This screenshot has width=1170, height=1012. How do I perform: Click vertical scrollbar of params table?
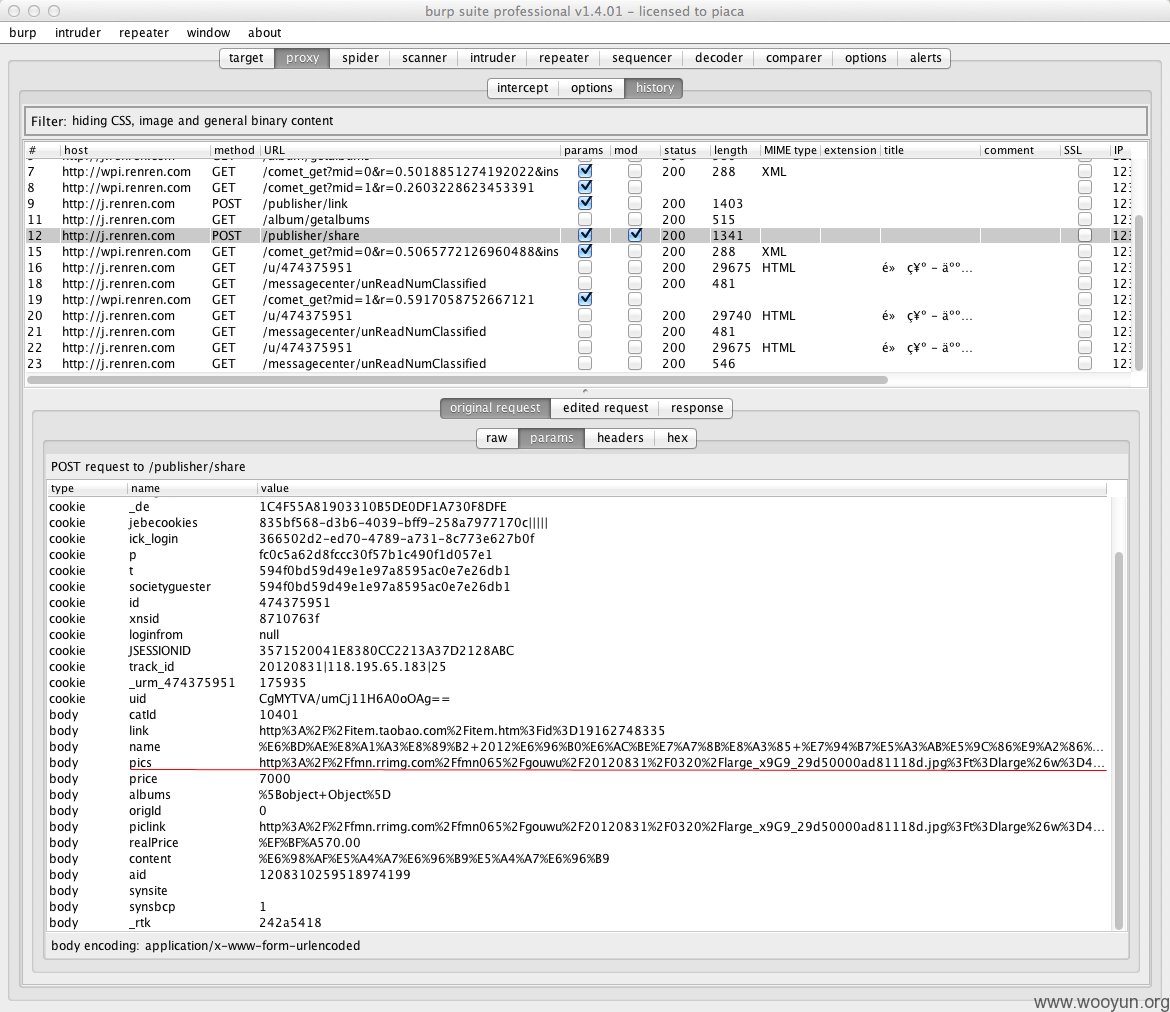coord(1119,740)
